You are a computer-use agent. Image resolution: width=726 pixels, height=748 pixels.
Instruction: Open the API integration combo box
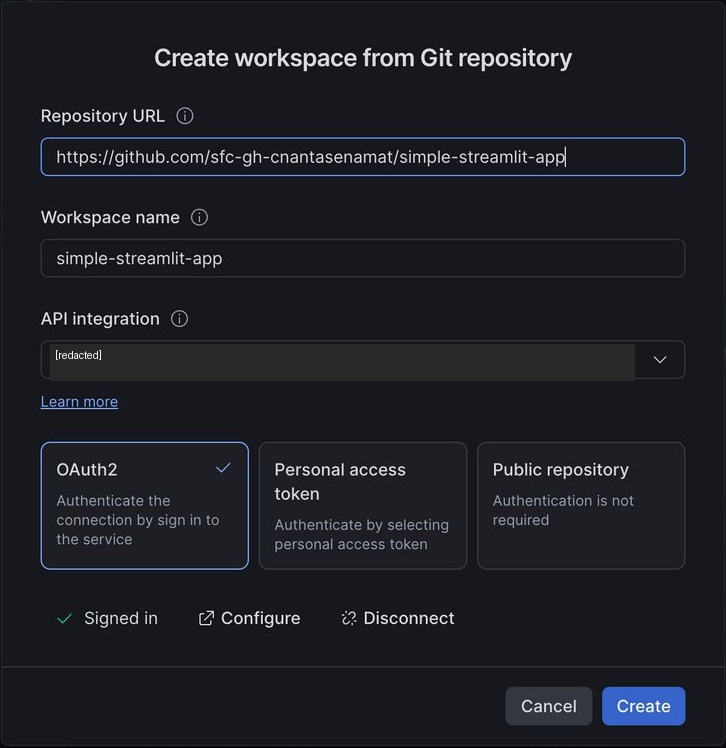click(x=363, y=360)
